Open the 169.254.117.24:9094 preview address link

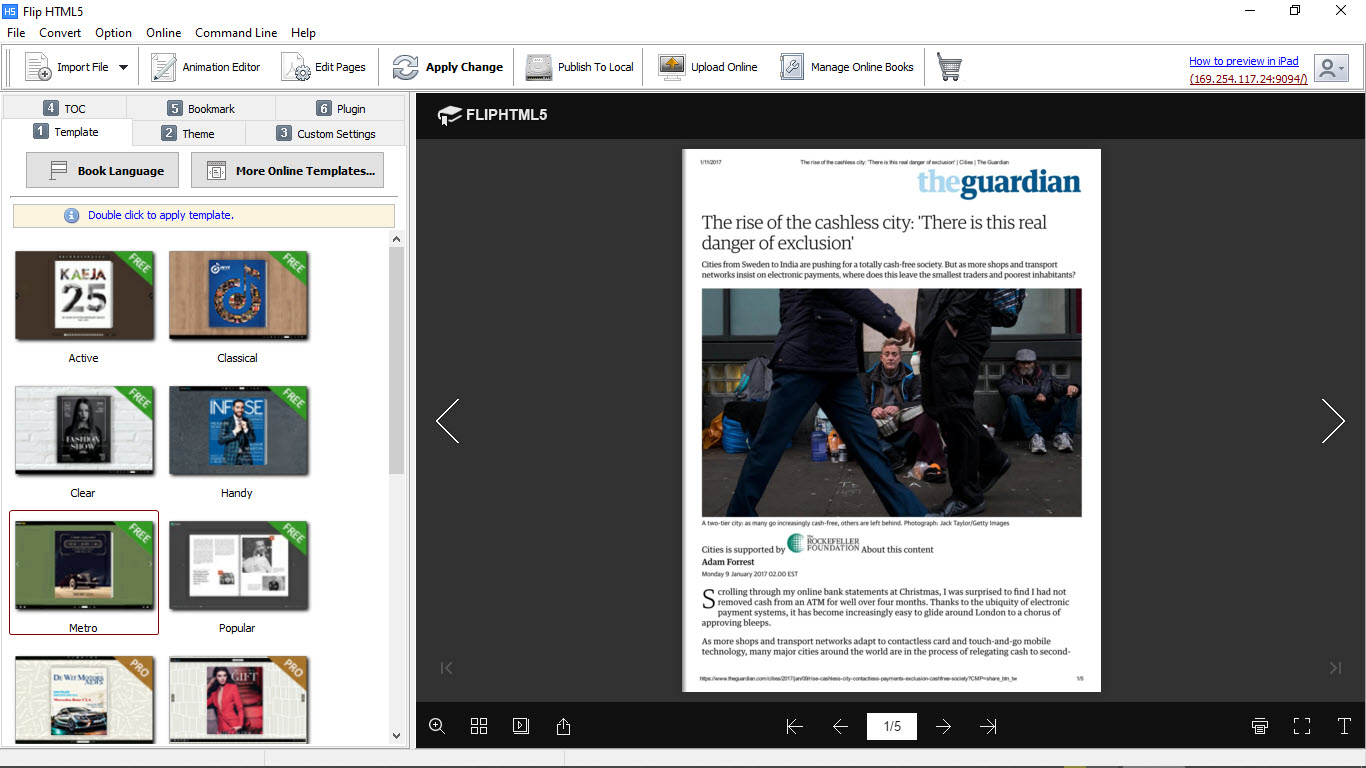pyautogui.click(x=1248, y=79)
